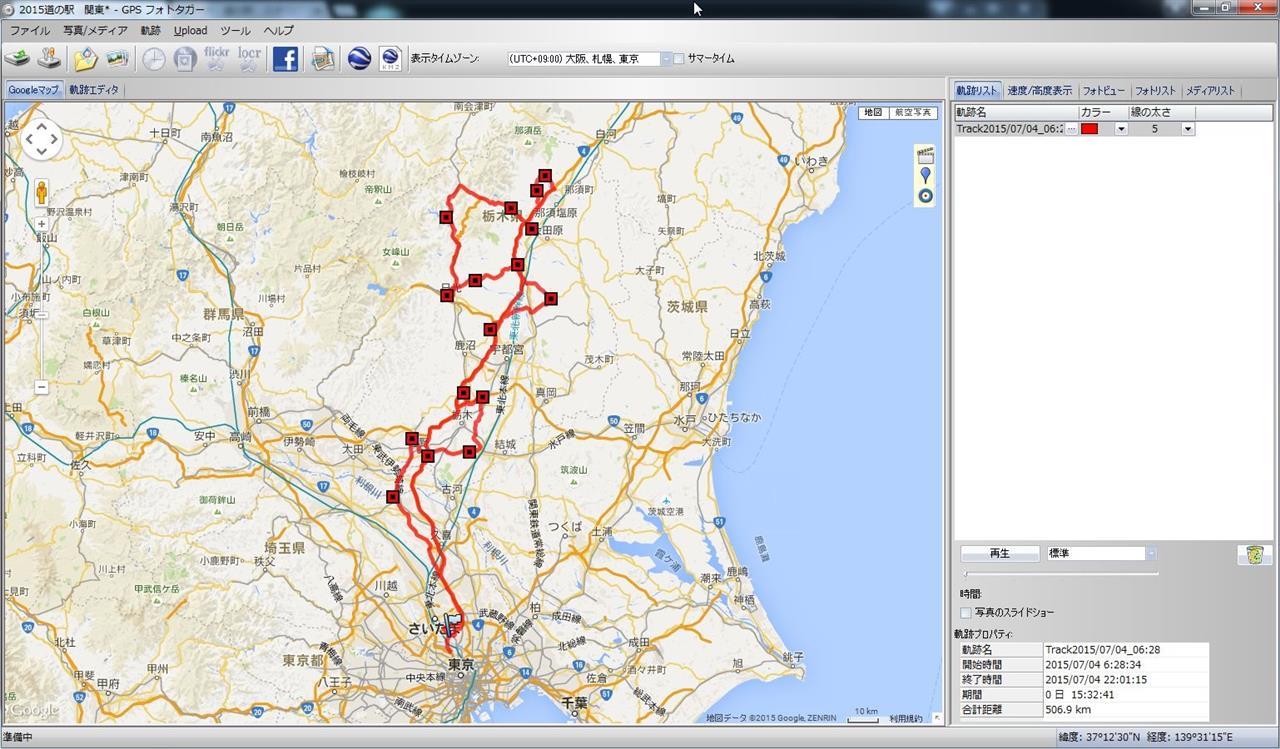Open the Upload menu

tap(190, 31)
